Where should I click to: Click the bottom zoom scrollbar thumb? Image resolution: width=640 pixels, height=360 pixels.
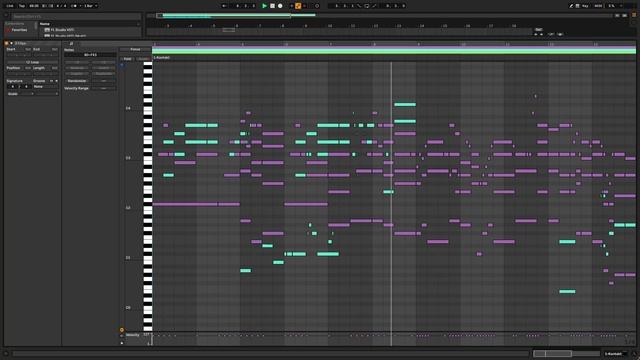[552, 353]
